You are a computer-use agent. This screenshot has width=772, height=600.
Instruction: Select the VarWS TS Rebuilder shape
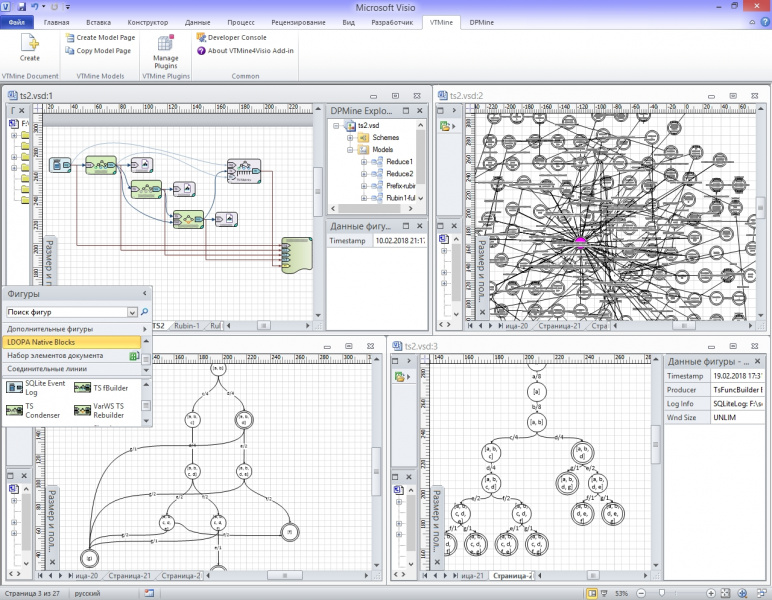(100, 411)
